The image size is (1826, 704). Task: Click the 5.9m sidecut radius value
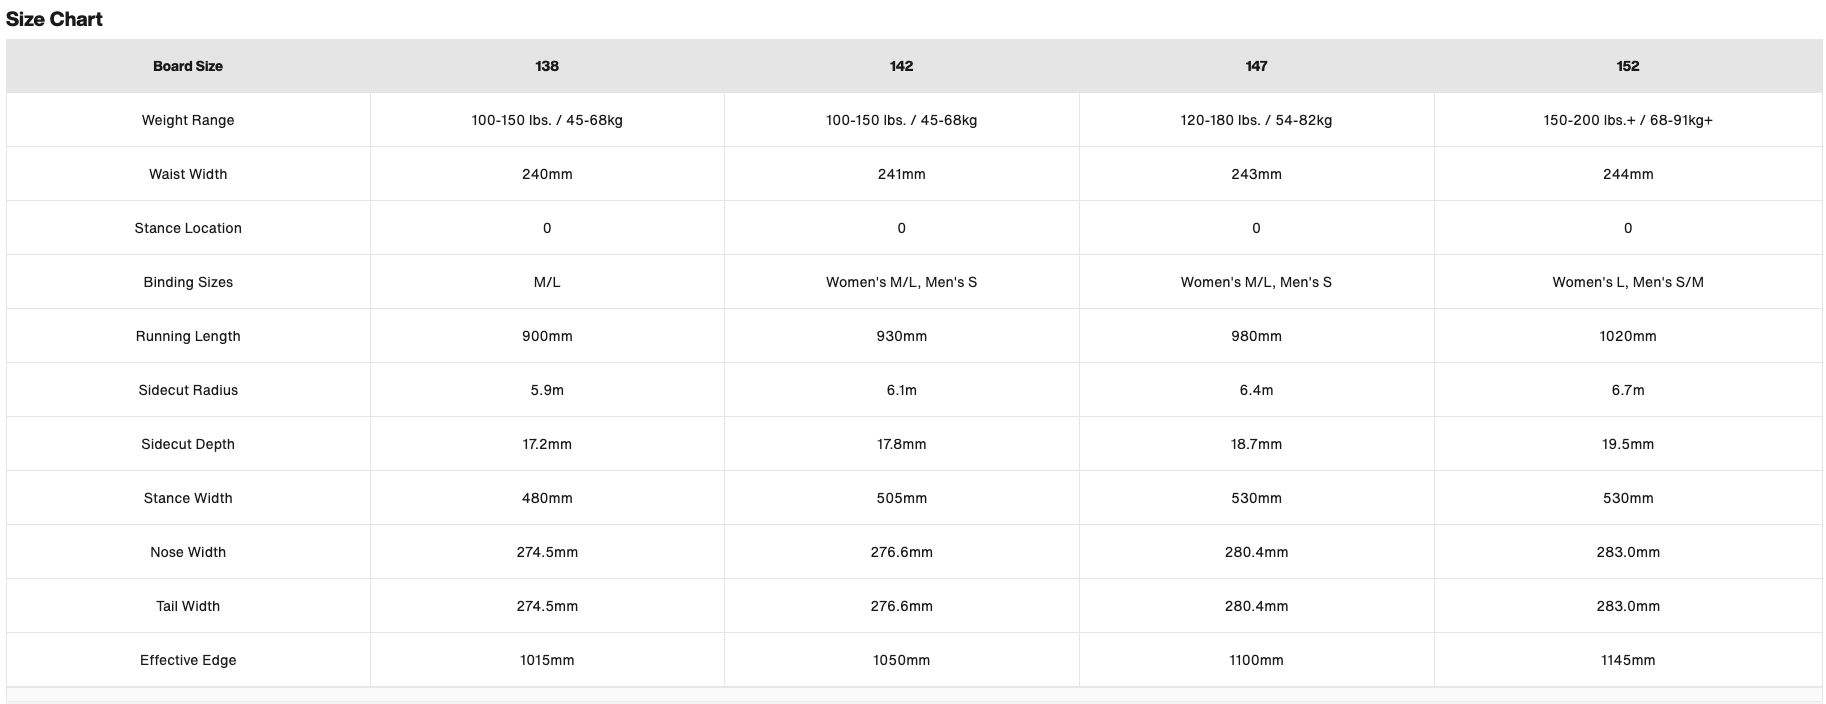pyautogui.click(x=547, y=390)
